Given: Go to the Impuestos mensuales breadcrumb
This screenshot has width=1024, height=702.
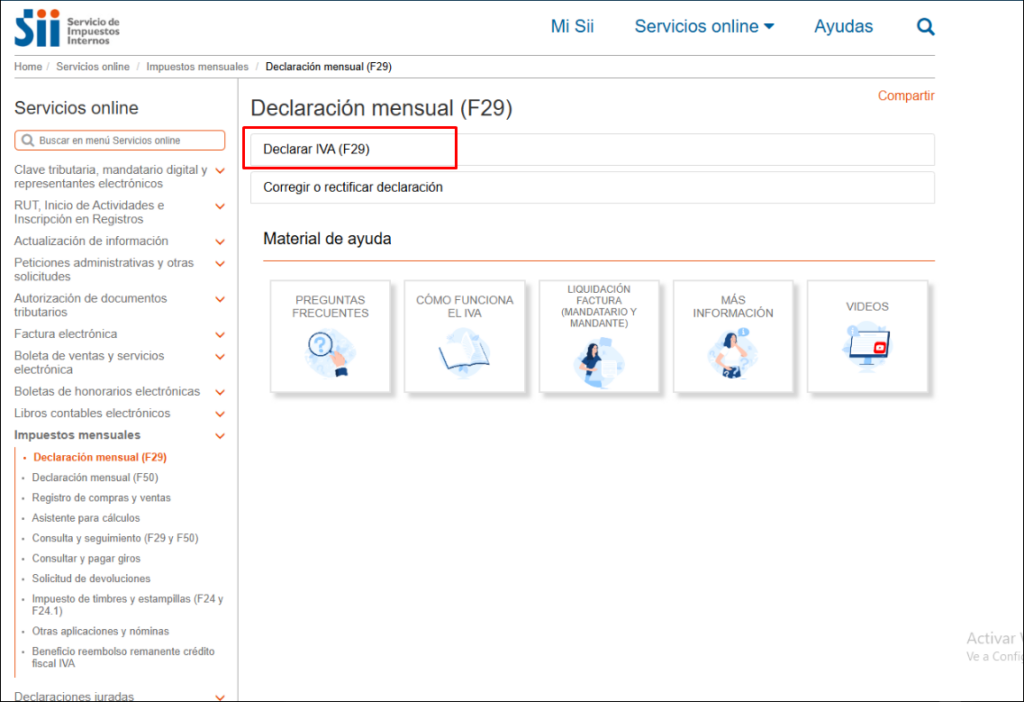Looking at the screenshot, I should point(197,67).
